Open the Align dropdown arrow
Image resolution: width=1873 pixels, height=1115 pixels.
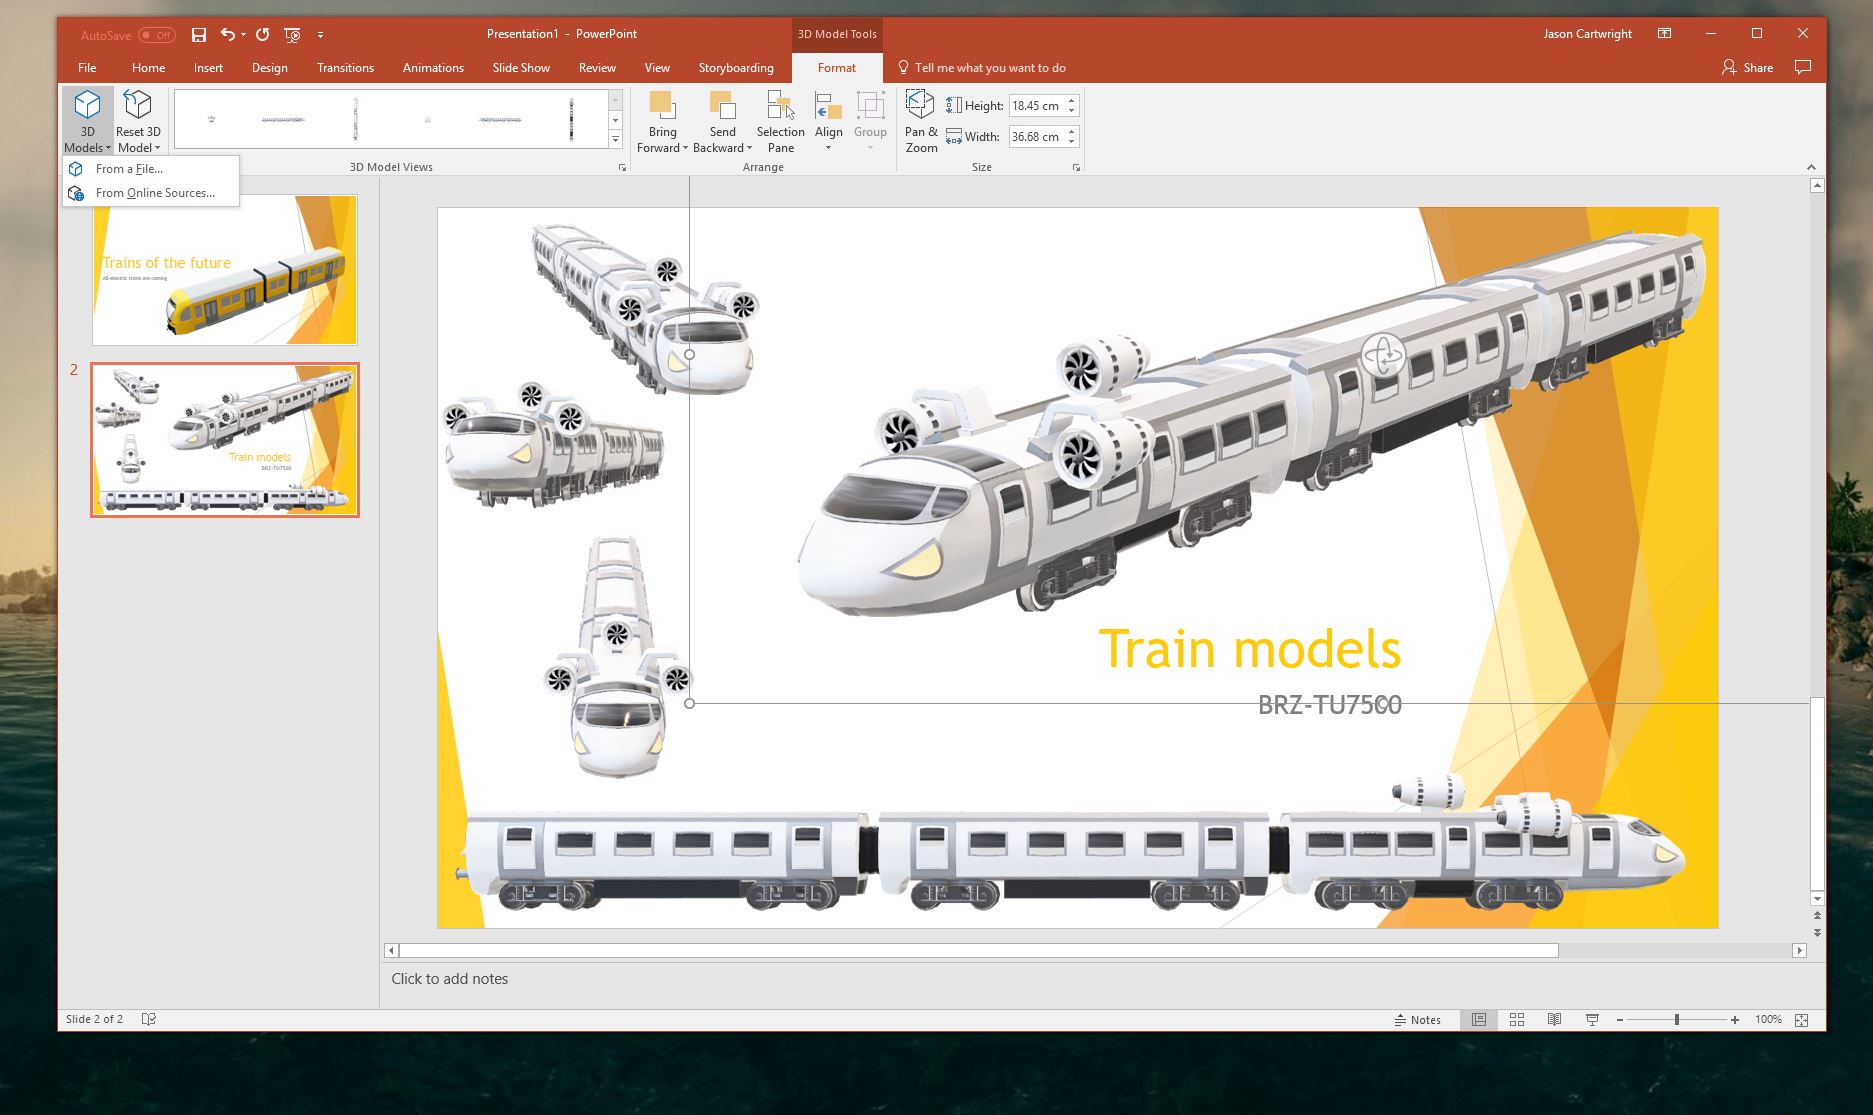click(828, 146)
